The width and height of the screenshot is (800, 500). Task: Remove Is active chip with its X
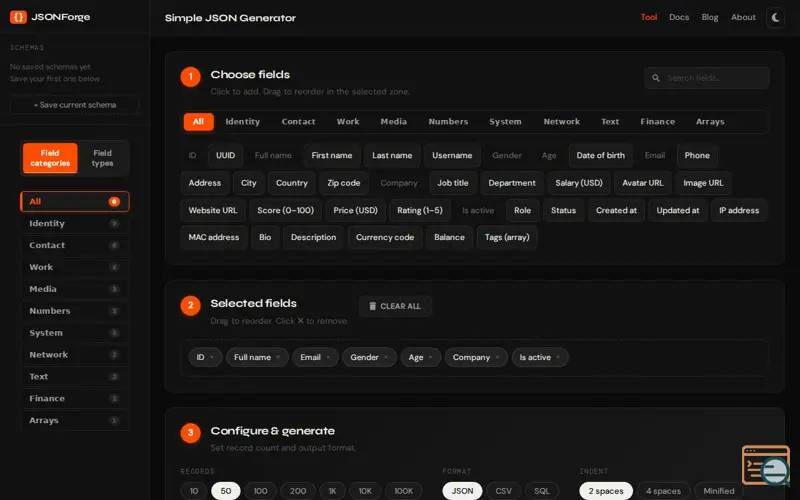tap(558, 358)
